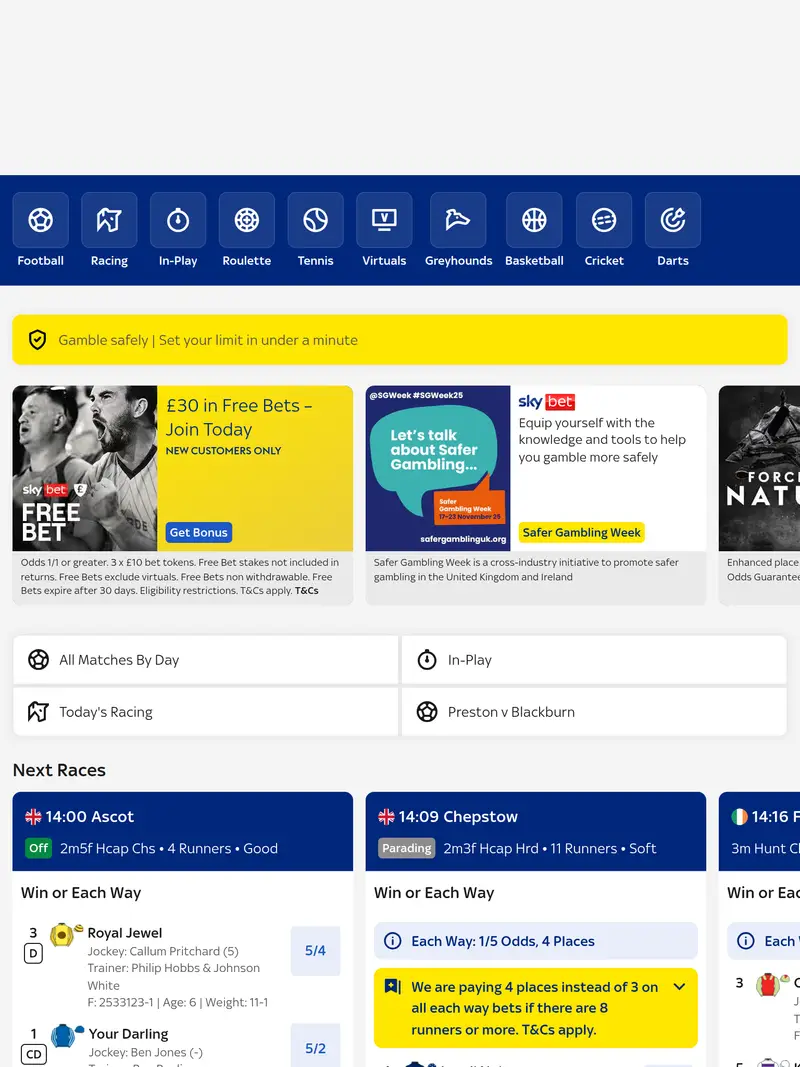This screenshot has width=800, height=1067.
Task: Click the shield icon on gamble safely banner
Action: click(x=37, y=340)
